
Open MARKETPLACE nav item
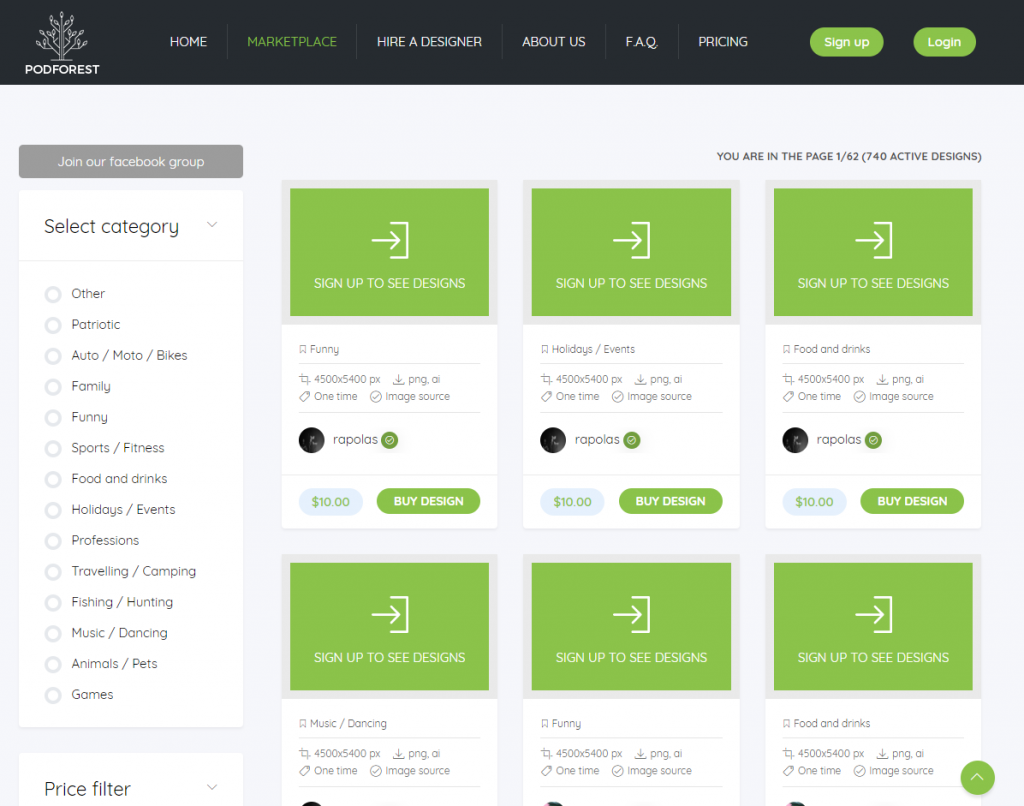coord(292,42)
